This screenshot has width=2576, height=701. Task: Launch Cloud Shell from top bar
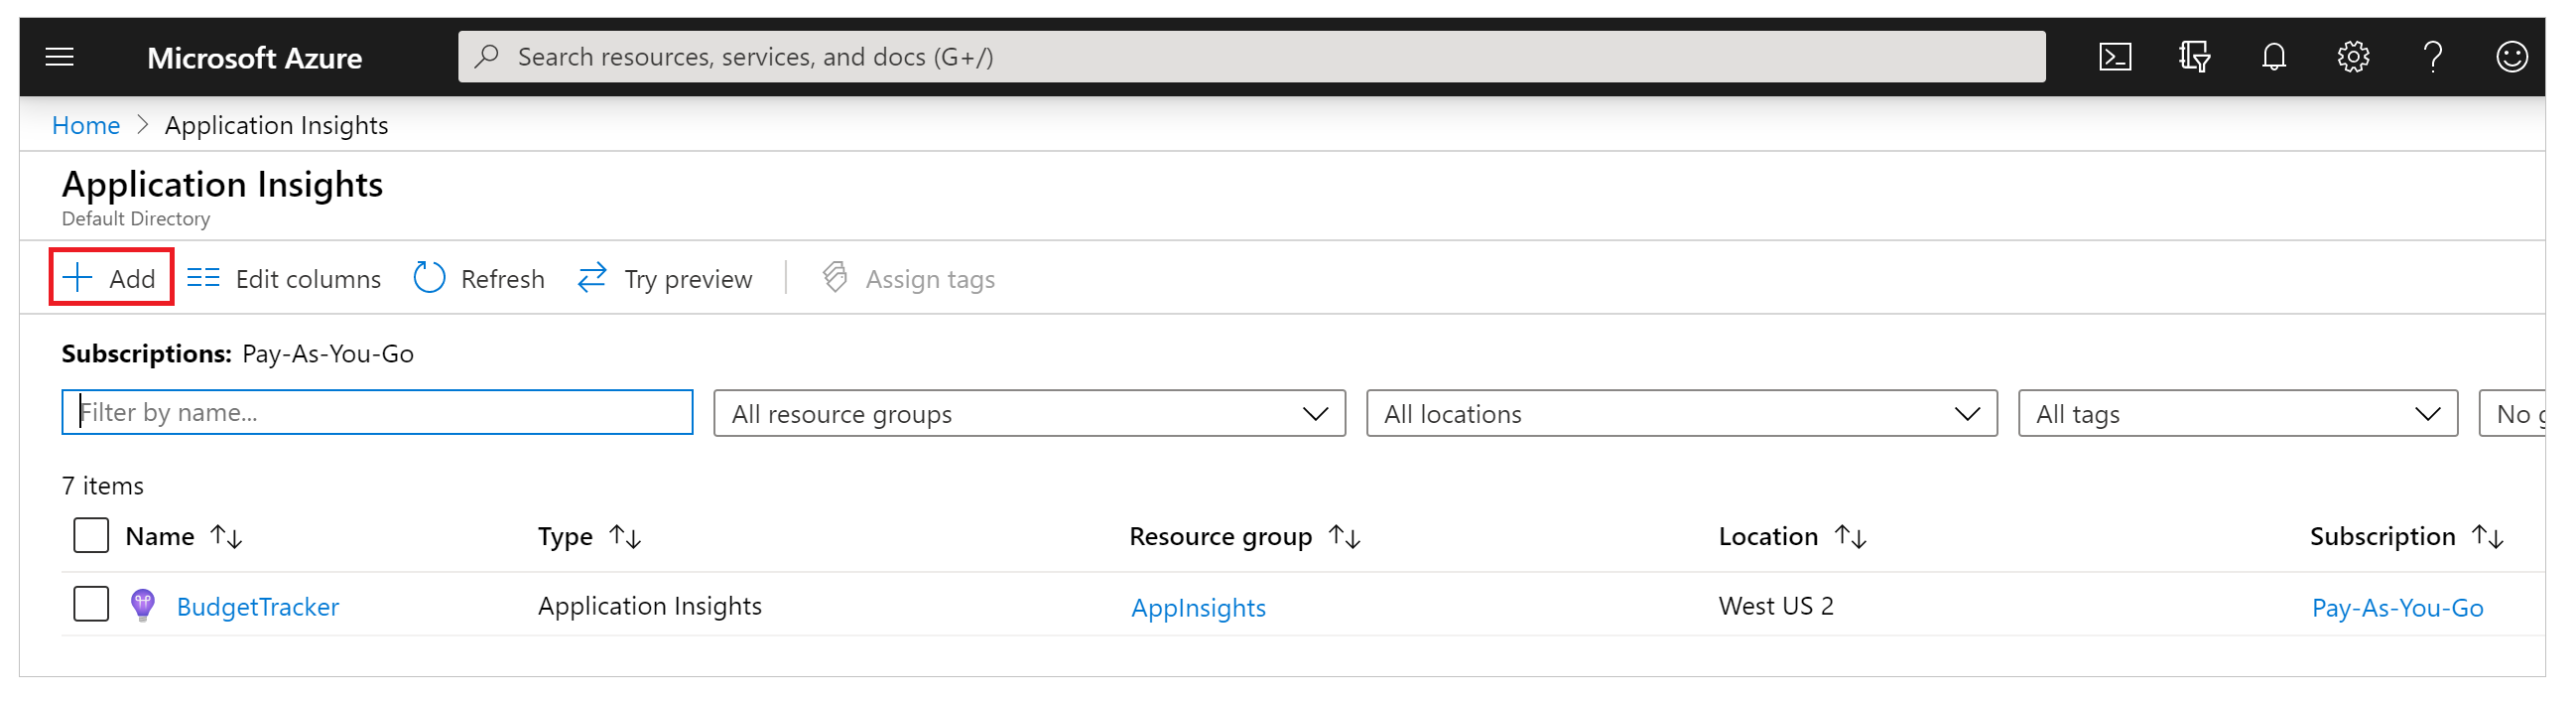click(x=2115, y=57)
